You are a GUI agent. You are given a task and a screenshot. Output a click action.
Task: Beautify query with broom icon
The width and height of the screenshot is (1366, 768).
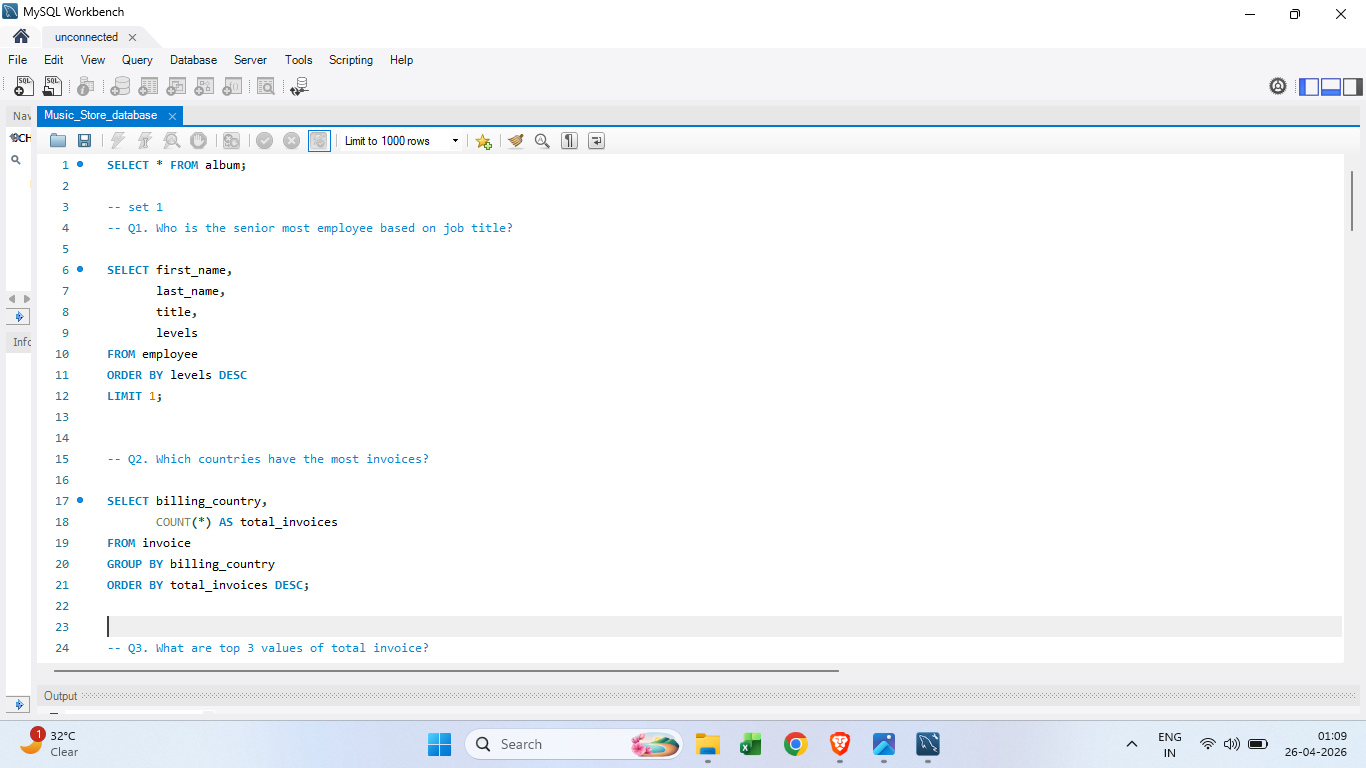point(516,141)
